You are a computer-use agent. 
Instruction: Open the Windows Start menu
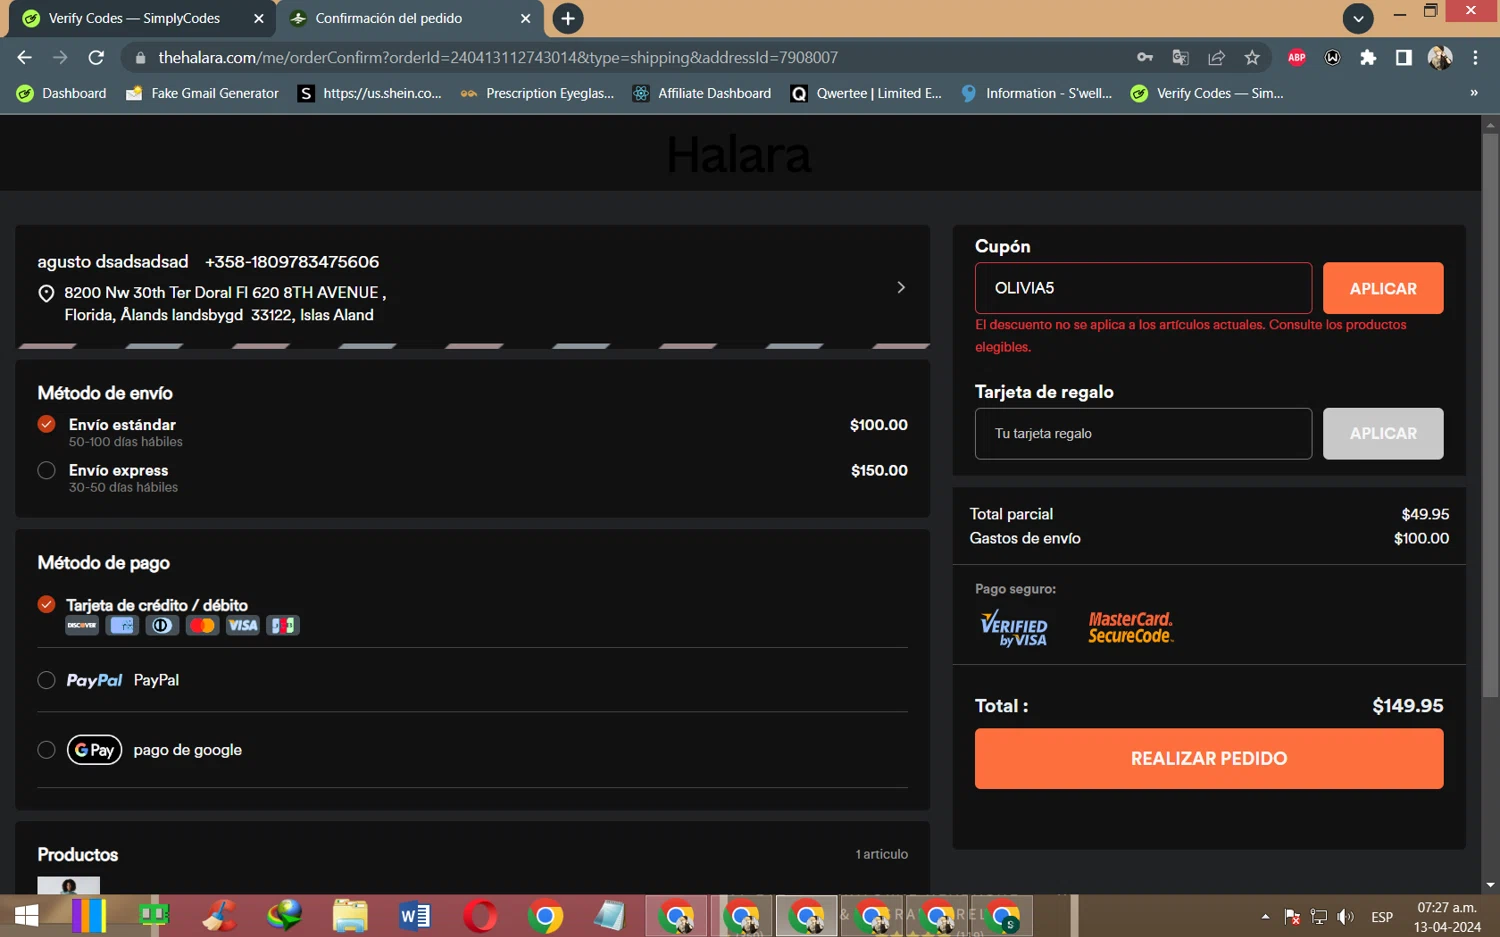coord(27,915)
